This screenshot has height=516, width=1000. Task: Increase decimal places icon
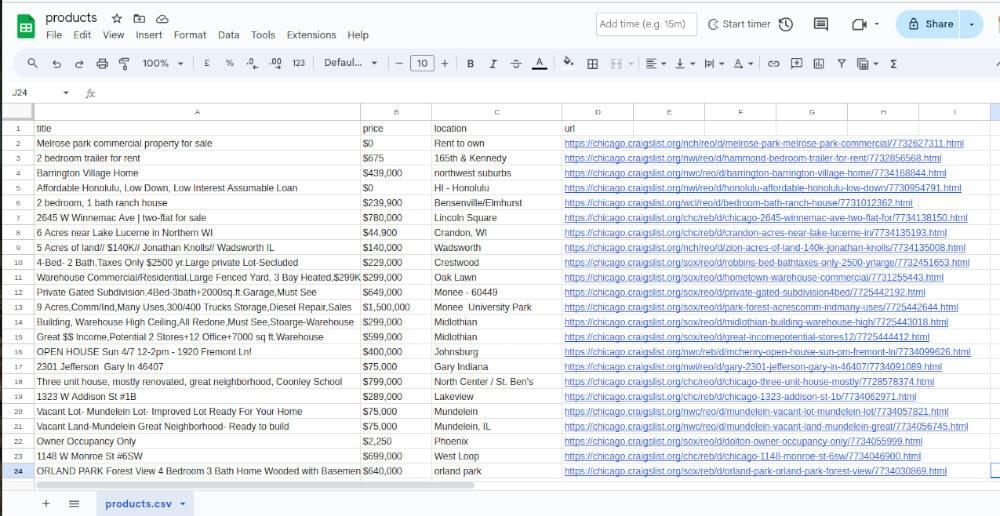[x=276, y=63]
